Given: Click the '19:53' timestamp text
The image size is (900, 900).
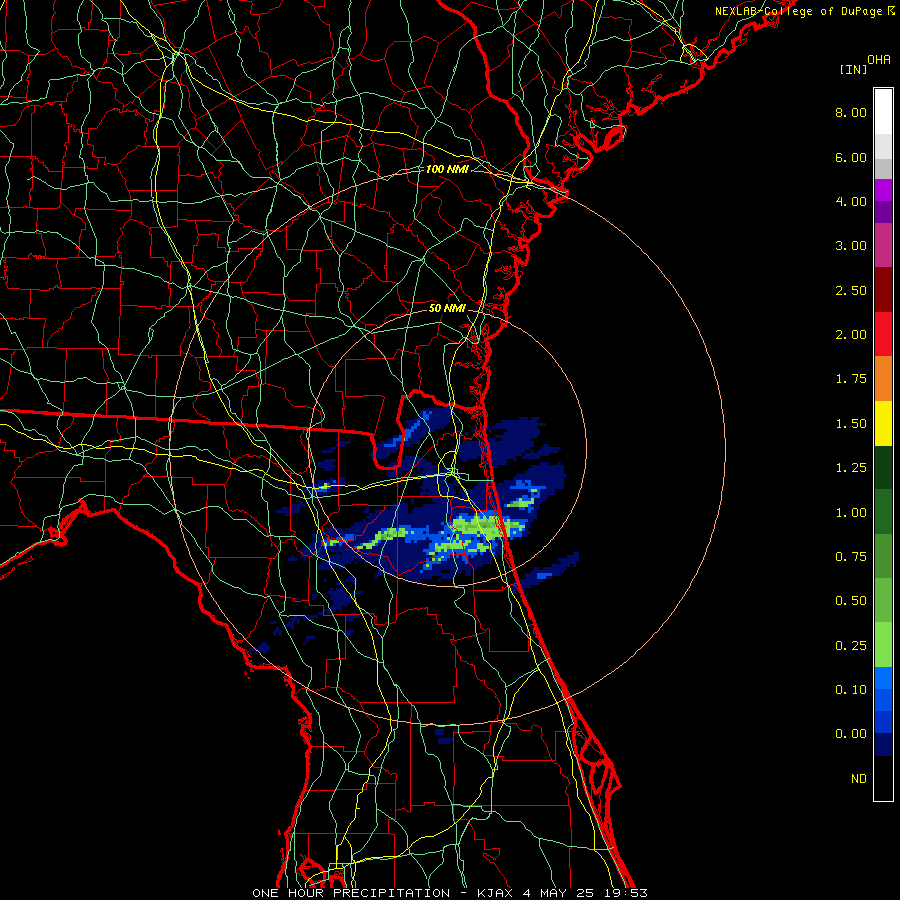Looking at the screenshot, I should pos(626,893).
